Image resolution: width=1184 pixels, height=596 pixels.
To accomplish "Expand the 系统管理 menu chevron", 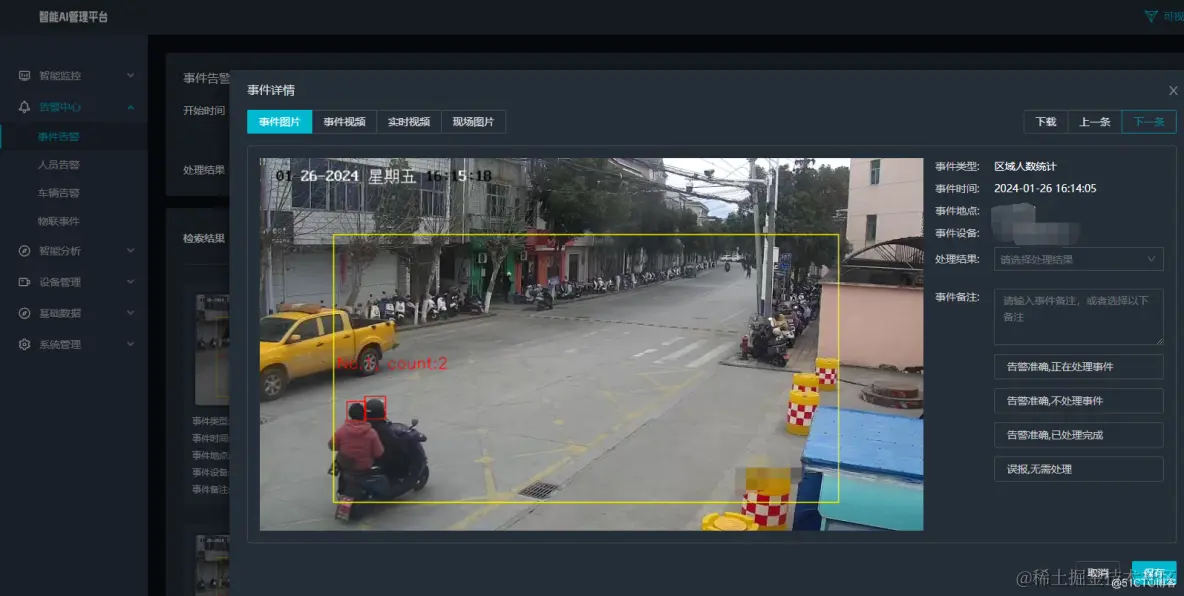I will [x=130, y=344].
